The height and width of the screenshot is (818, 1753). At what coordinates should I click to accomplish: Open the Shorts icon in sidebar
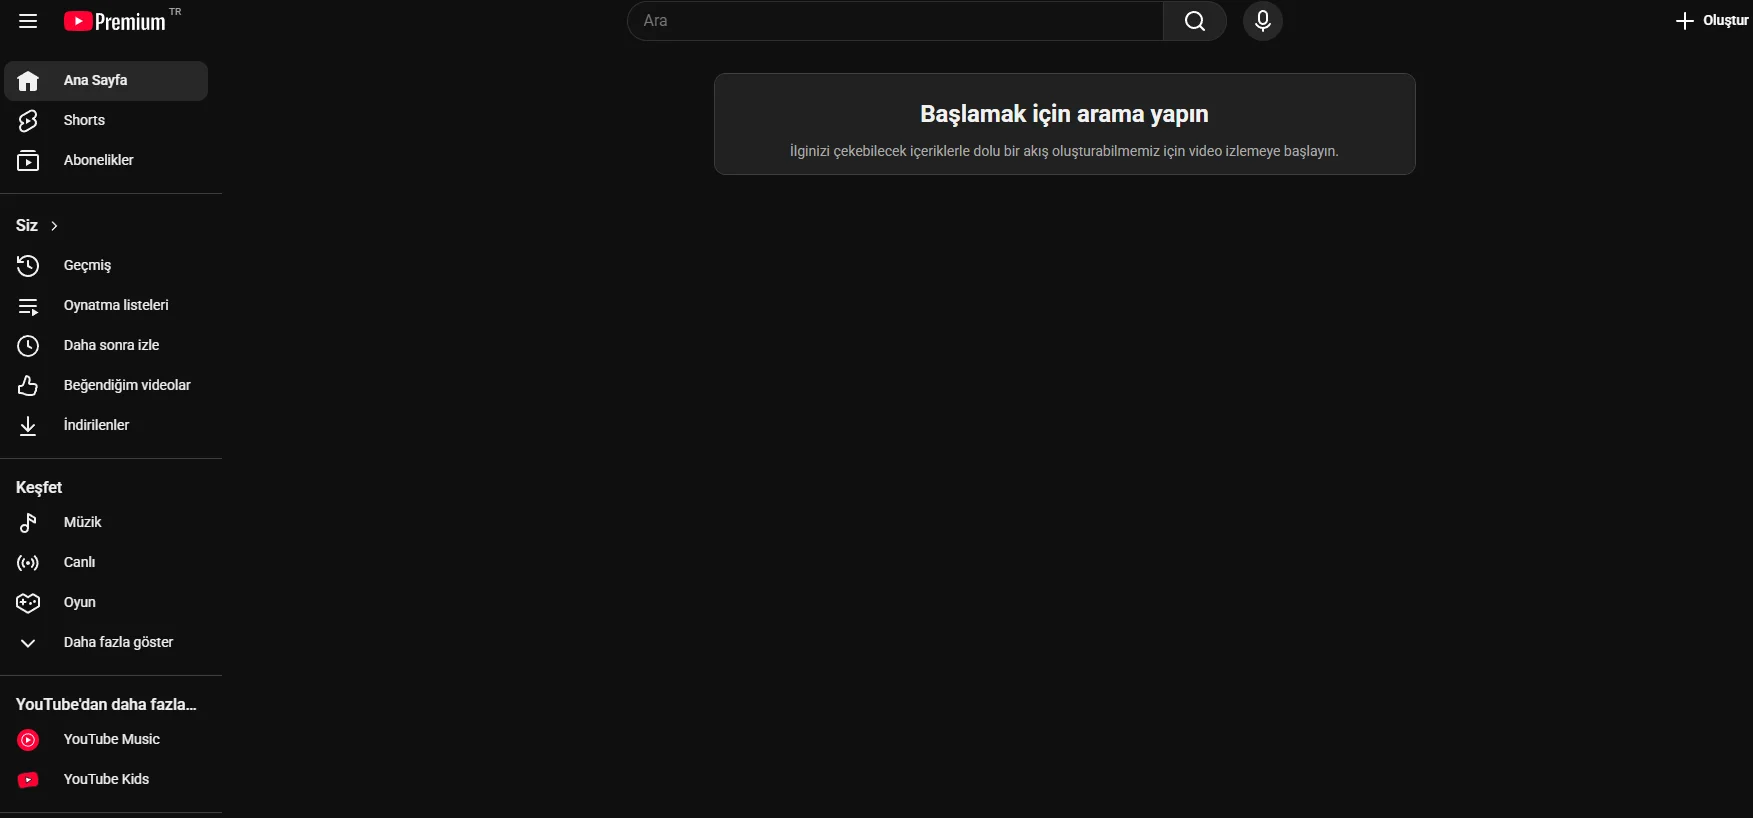click(28, 121)
